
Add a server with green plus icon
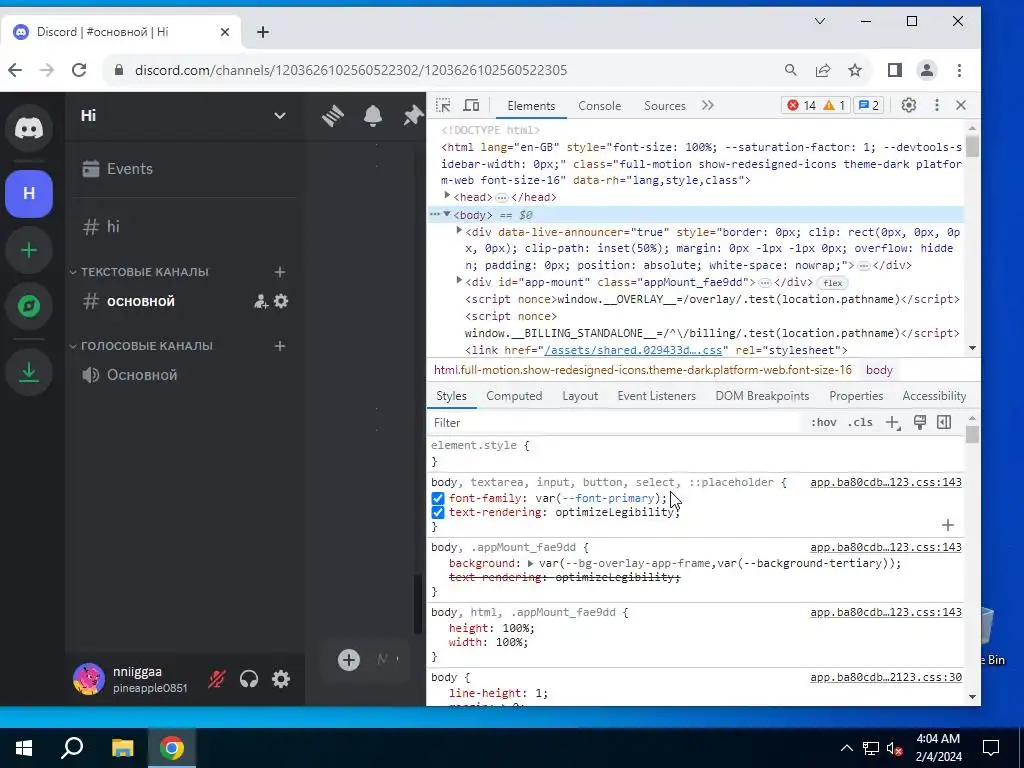pos(29,250)
